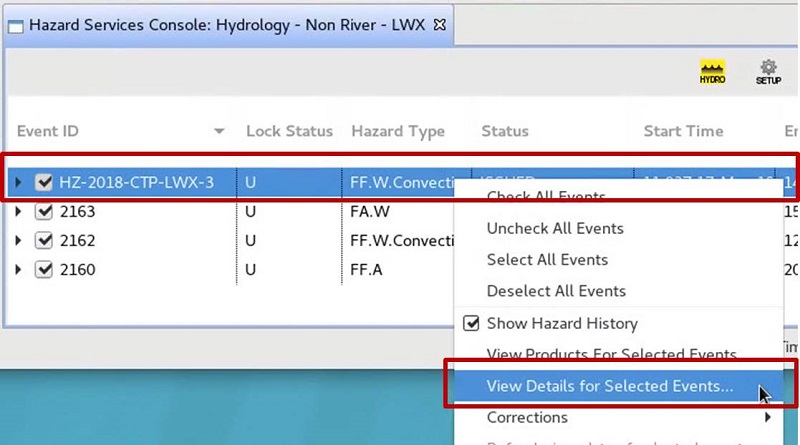The height and width of the screenshot is (445, 800).
Task: Expand the HZ-2018-CTP-LWX-3 row
Action: (18, 182)
